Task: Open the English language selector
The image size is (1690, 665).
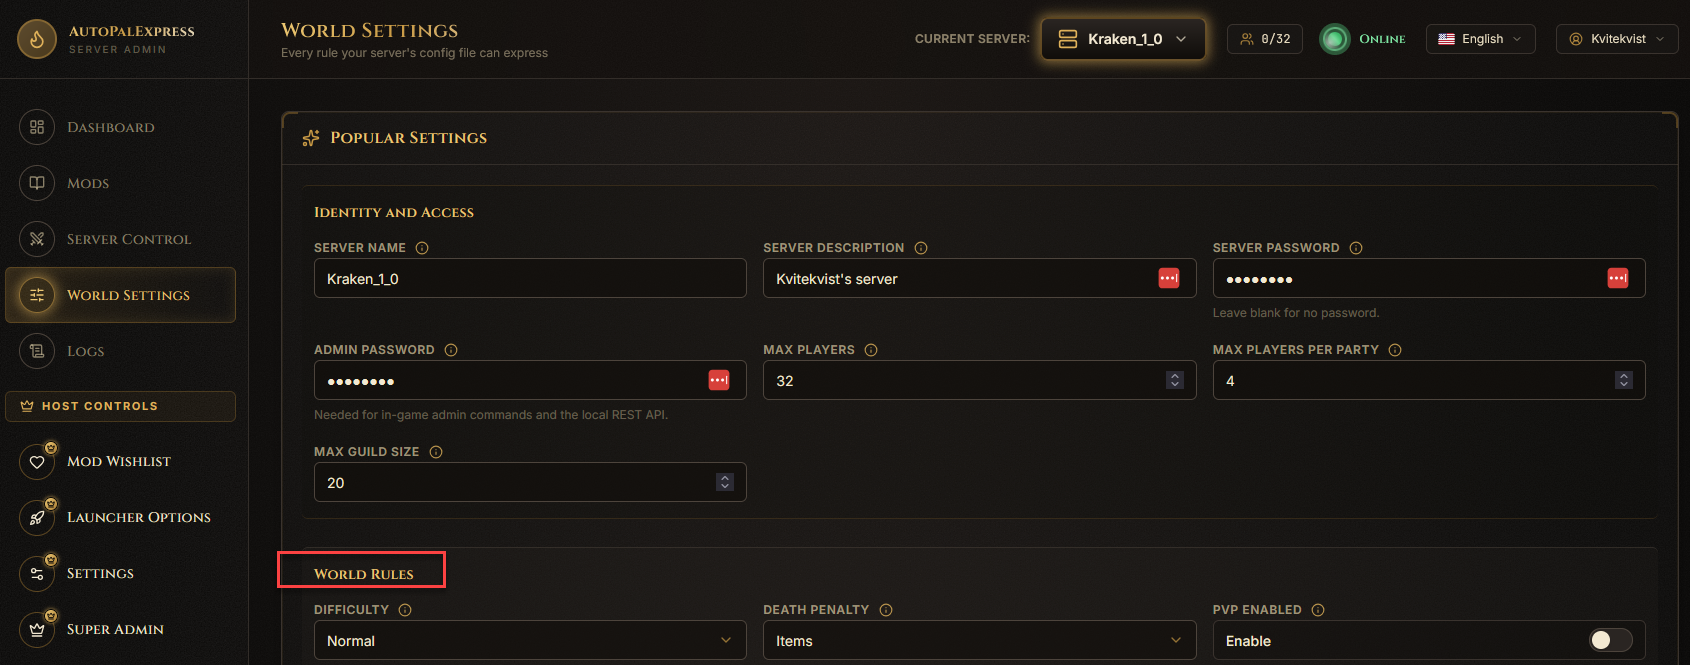Action: point(1480,39)
